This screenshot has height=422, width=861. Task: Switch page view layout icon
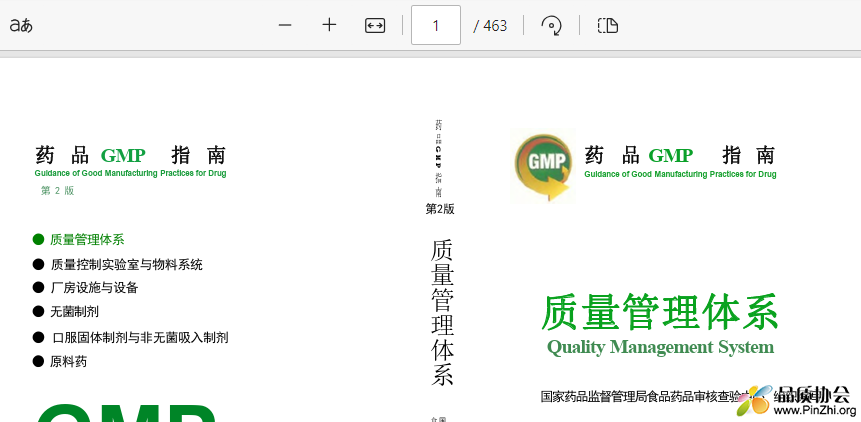coord(608,25)
